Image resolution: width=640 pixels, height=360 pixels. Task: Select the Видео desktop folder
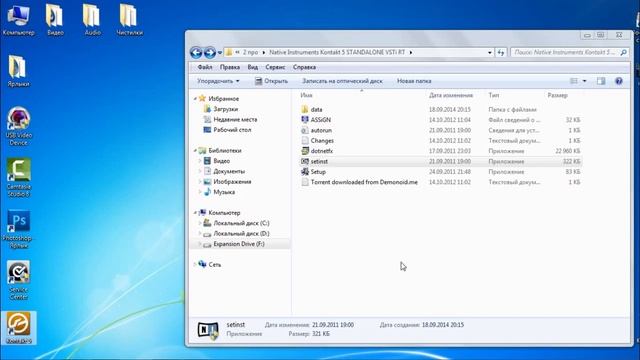[x=55, y=20]
